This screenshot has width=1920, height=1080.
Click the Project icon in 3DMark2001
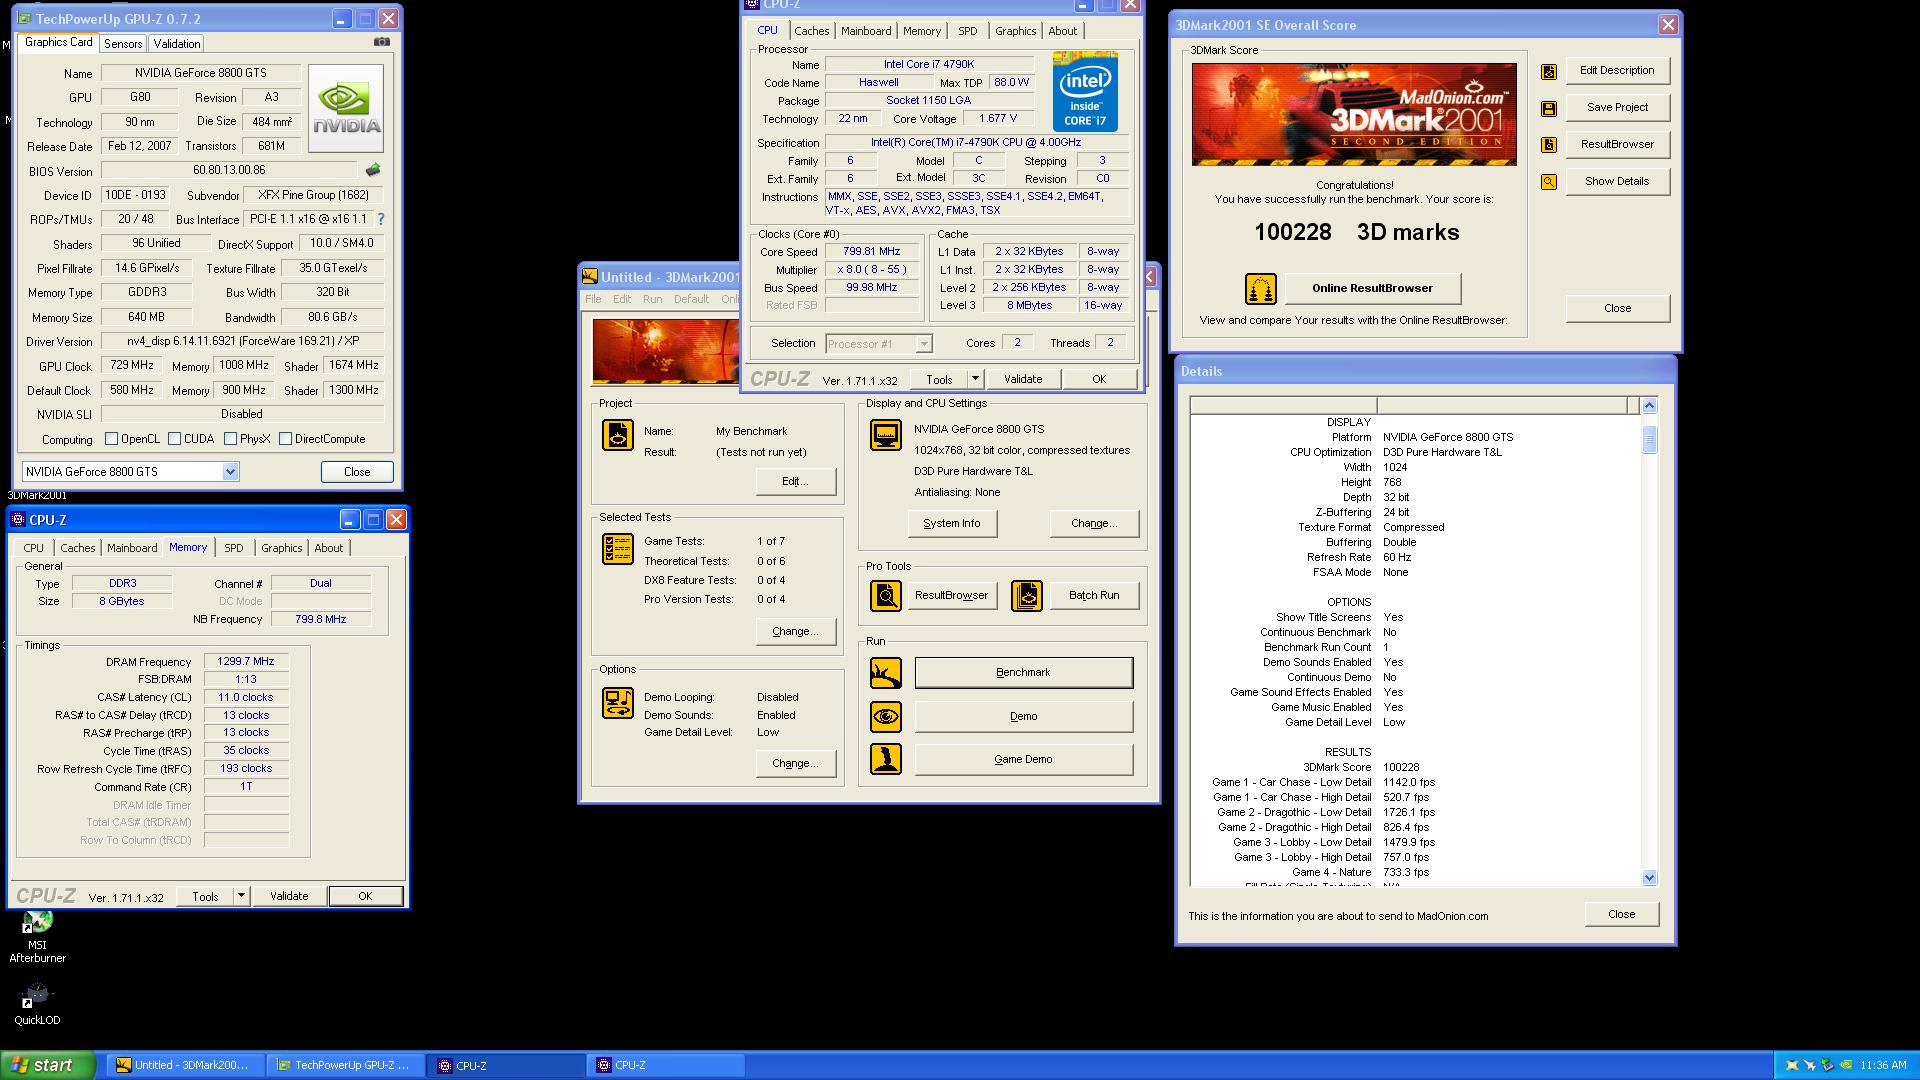(x=618, y=435)
